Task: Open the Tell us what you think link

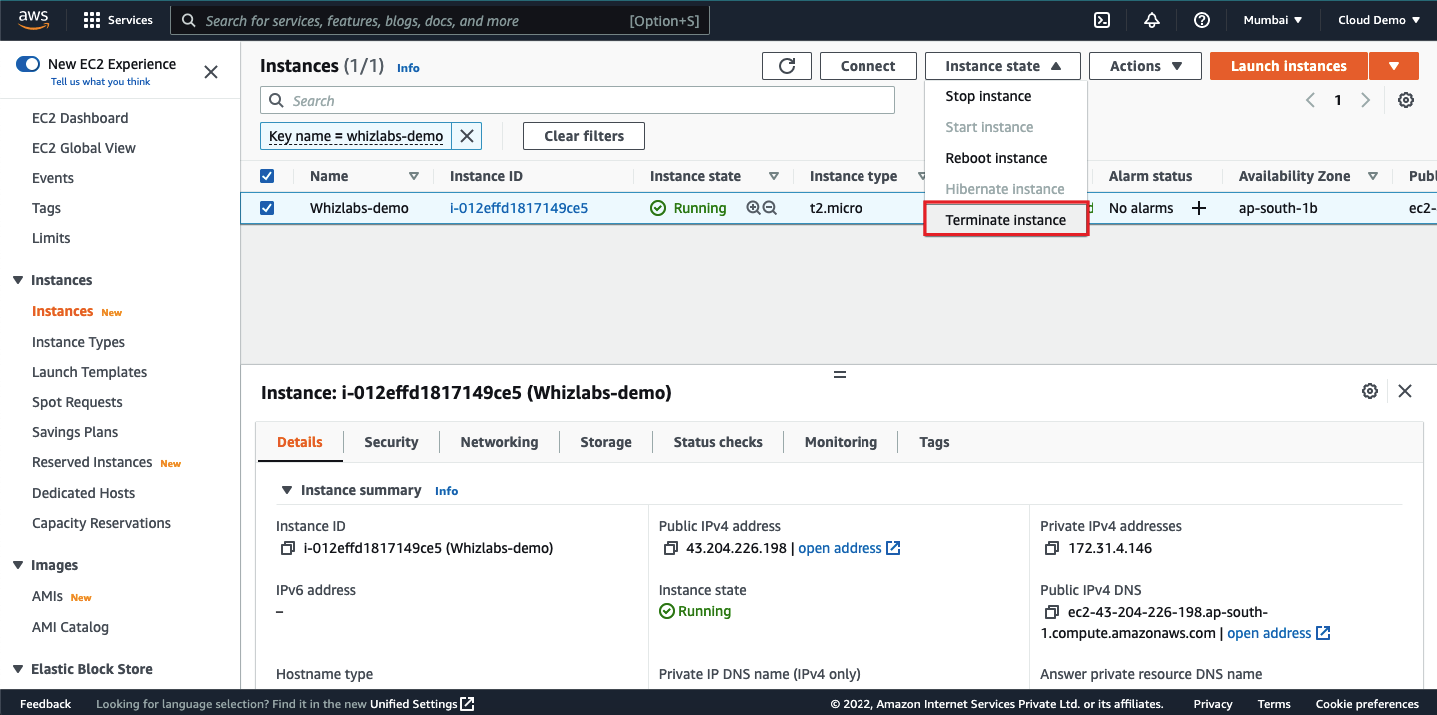Action: pos(100,82)
